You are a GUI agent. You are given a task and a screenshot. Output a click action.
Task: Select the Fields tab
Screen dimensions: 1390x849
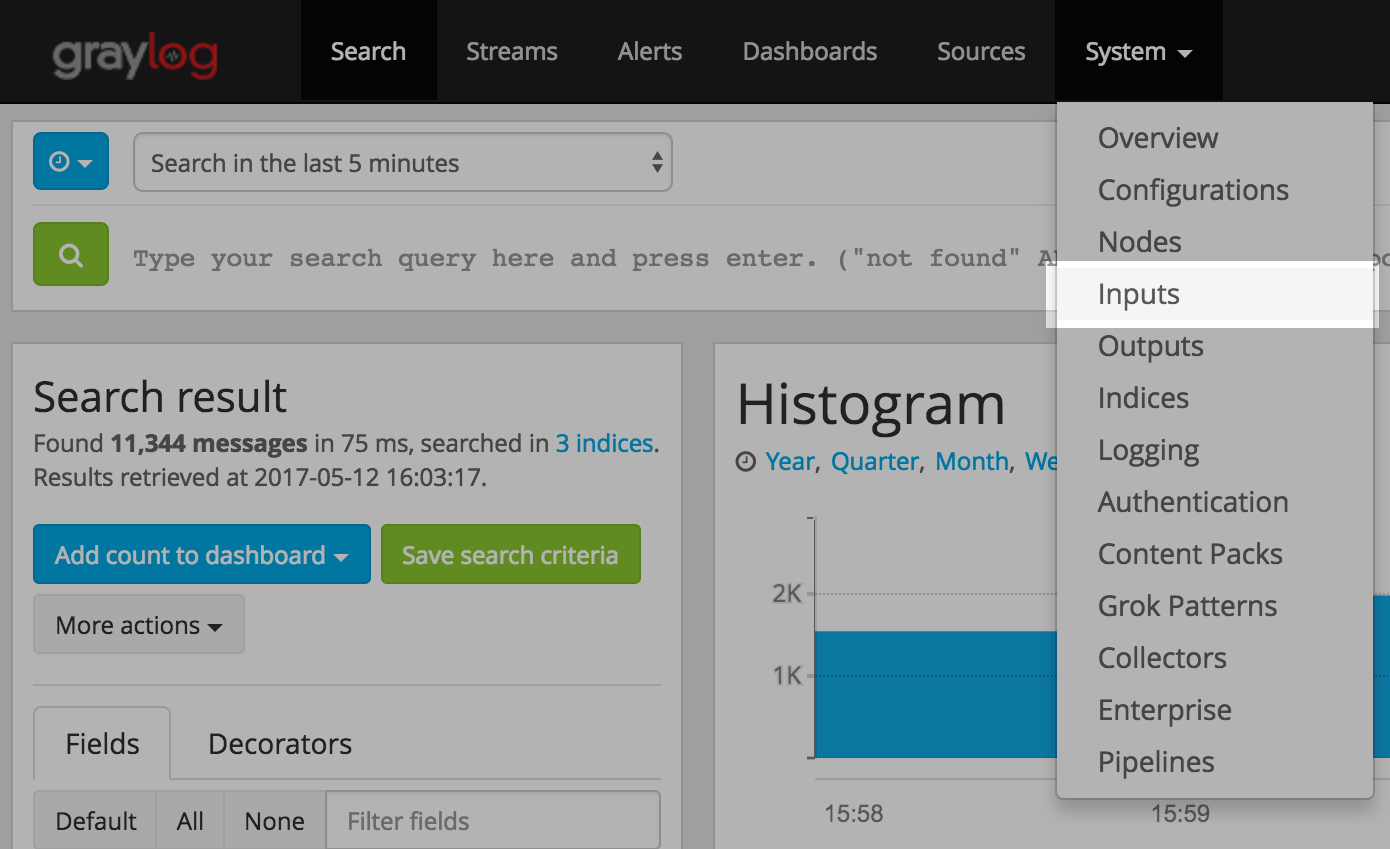pos(102,744)
